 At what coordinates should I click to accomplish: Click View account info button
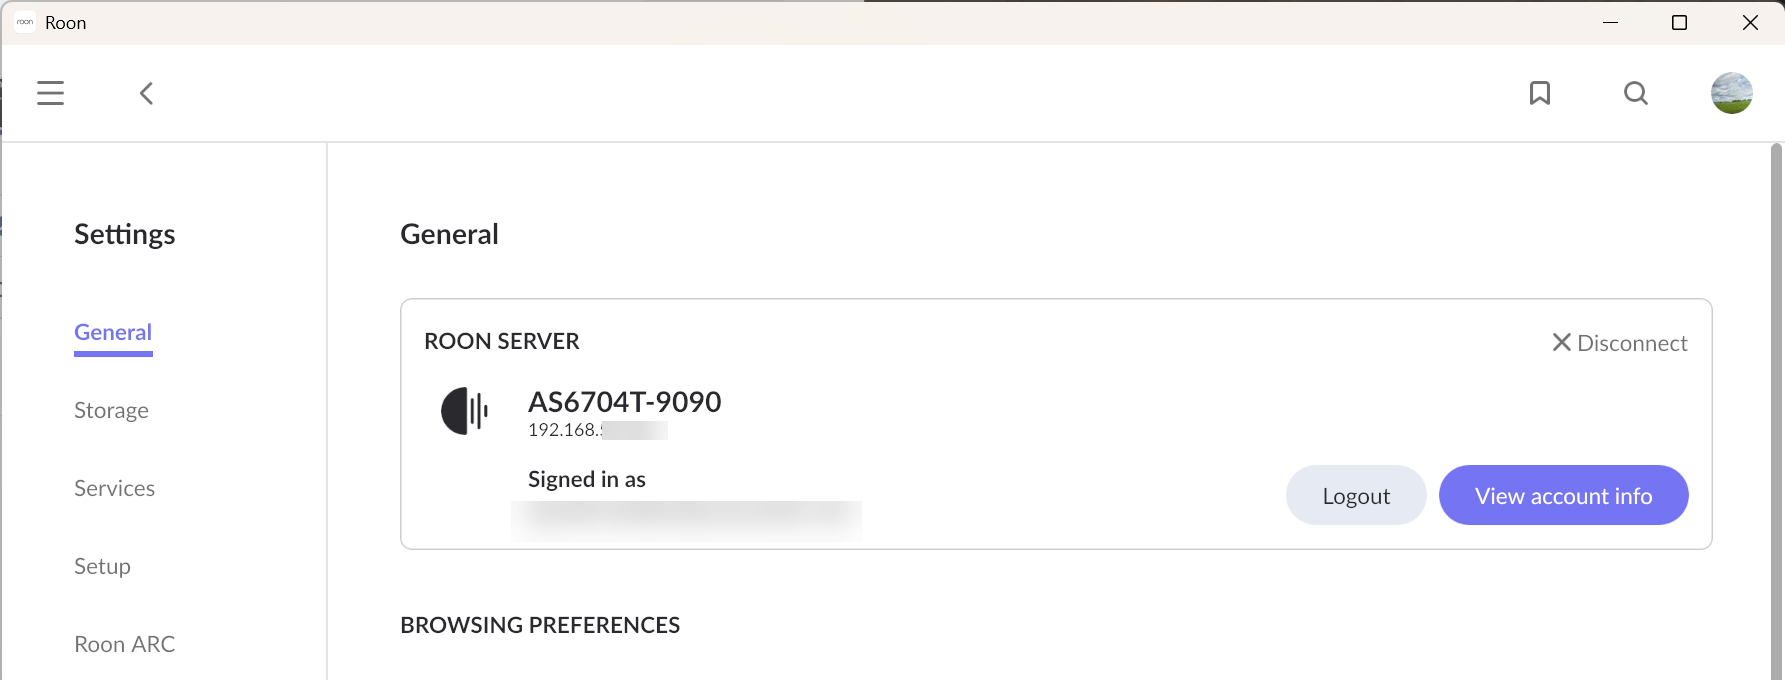click(1563, 495)
